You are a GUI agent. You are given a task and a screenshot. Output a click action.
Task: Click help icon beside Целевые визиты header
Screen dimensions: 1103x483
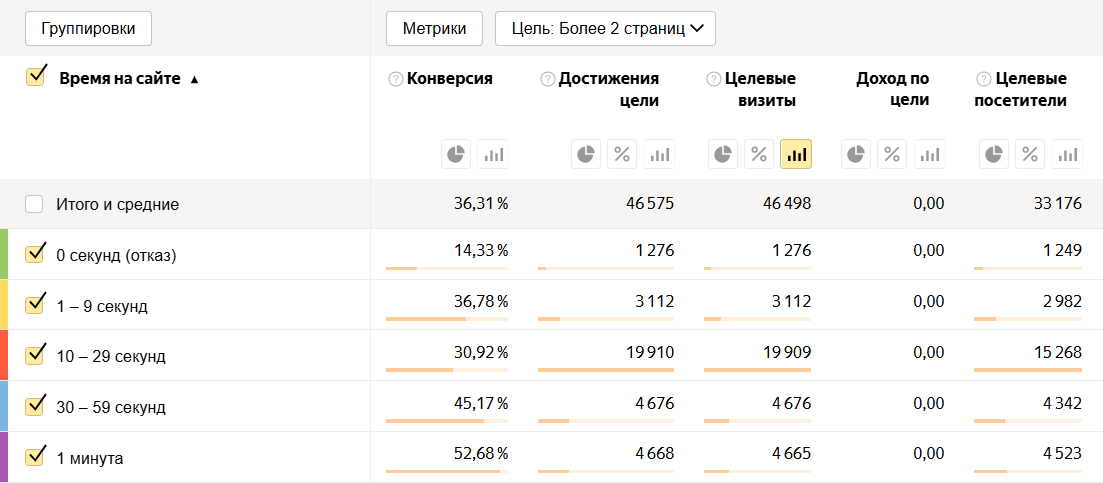pos(714,79)
